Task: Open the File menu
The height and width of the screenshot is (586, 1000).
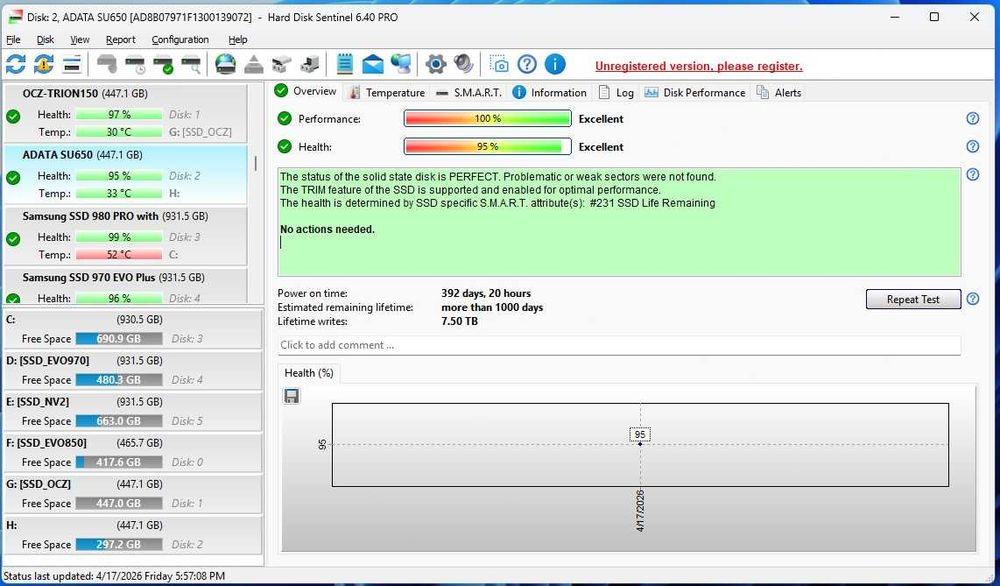Action: [13, 40]
